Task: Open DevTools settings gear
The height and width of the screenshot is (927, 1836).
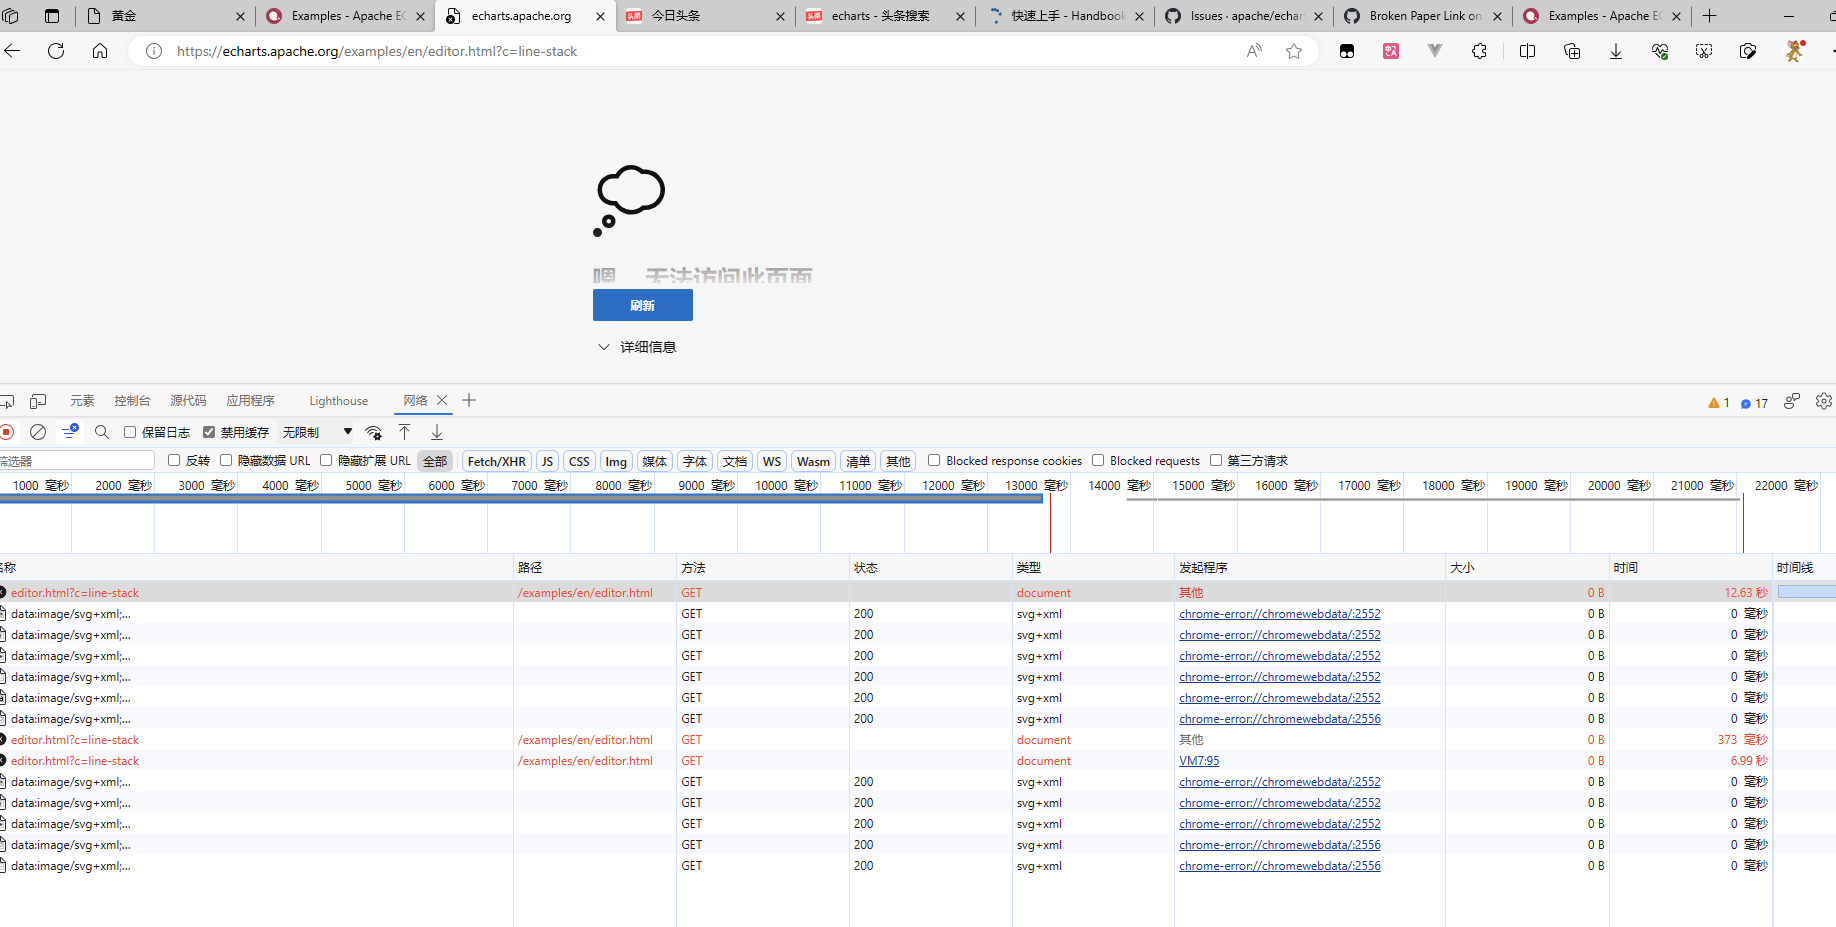Action: click(1823, 400)
